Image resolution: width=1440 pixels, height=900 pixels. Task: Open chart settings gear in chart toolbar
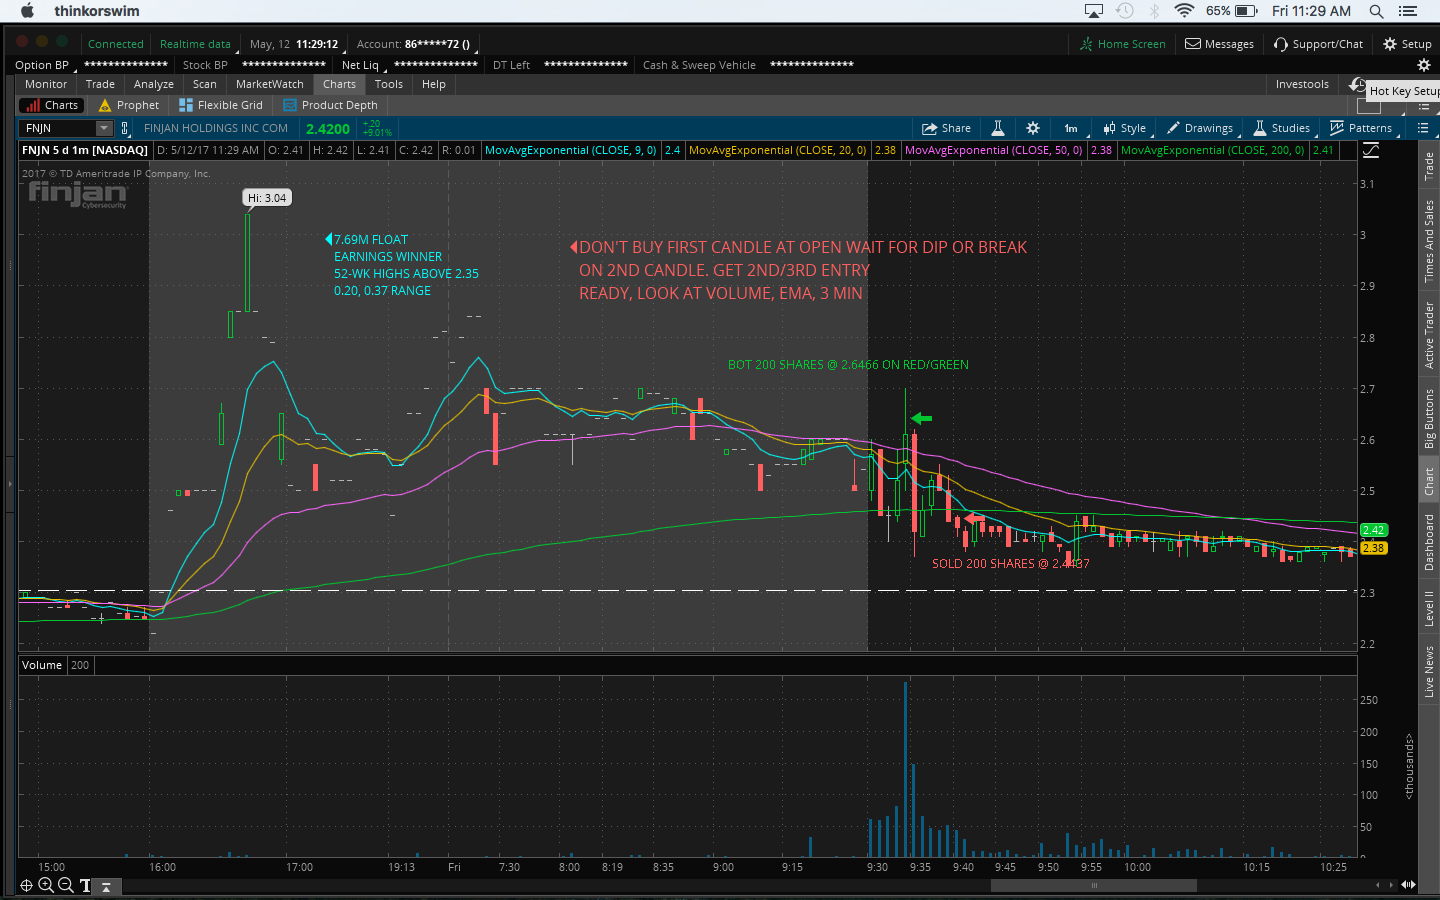tap(1033, 128)
